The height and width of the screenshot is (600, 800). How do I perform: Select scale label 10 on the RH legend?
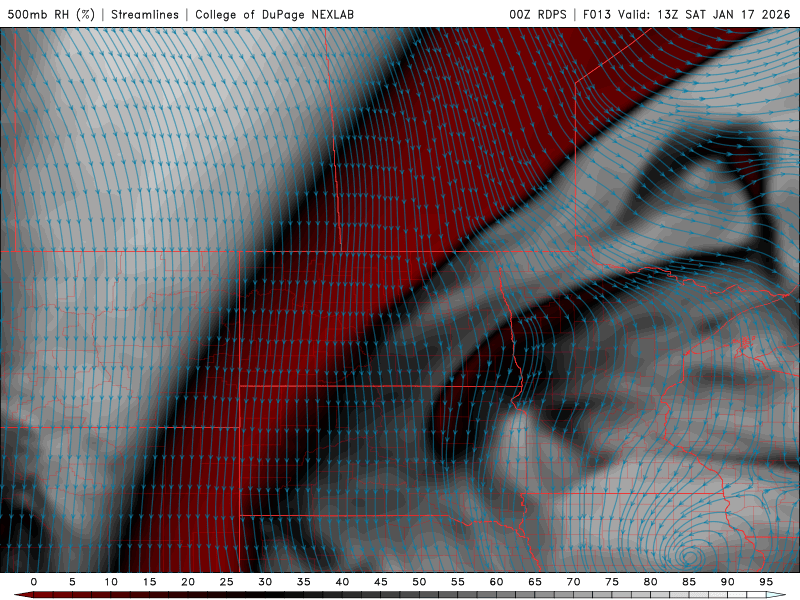click(111, 582)
